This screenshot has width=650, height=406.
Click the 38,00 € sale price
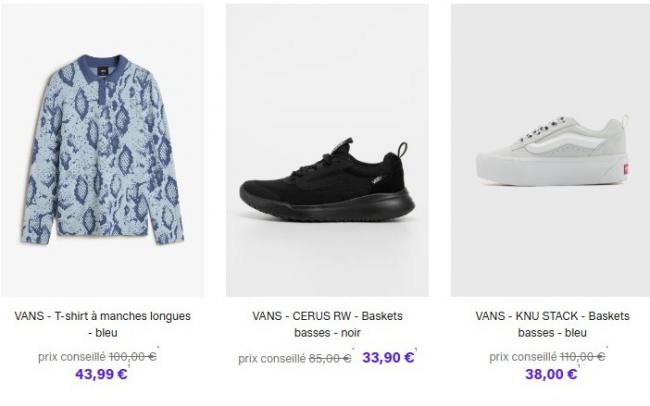coord(551,374)
